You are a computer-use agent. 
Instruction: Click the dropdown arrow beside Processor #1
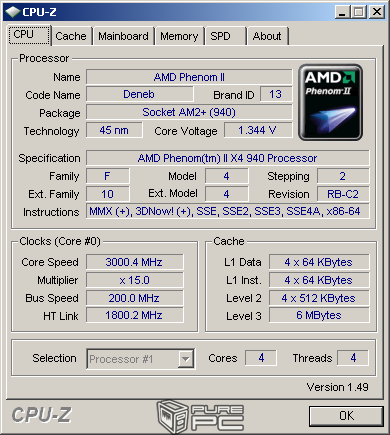point(185,359)
